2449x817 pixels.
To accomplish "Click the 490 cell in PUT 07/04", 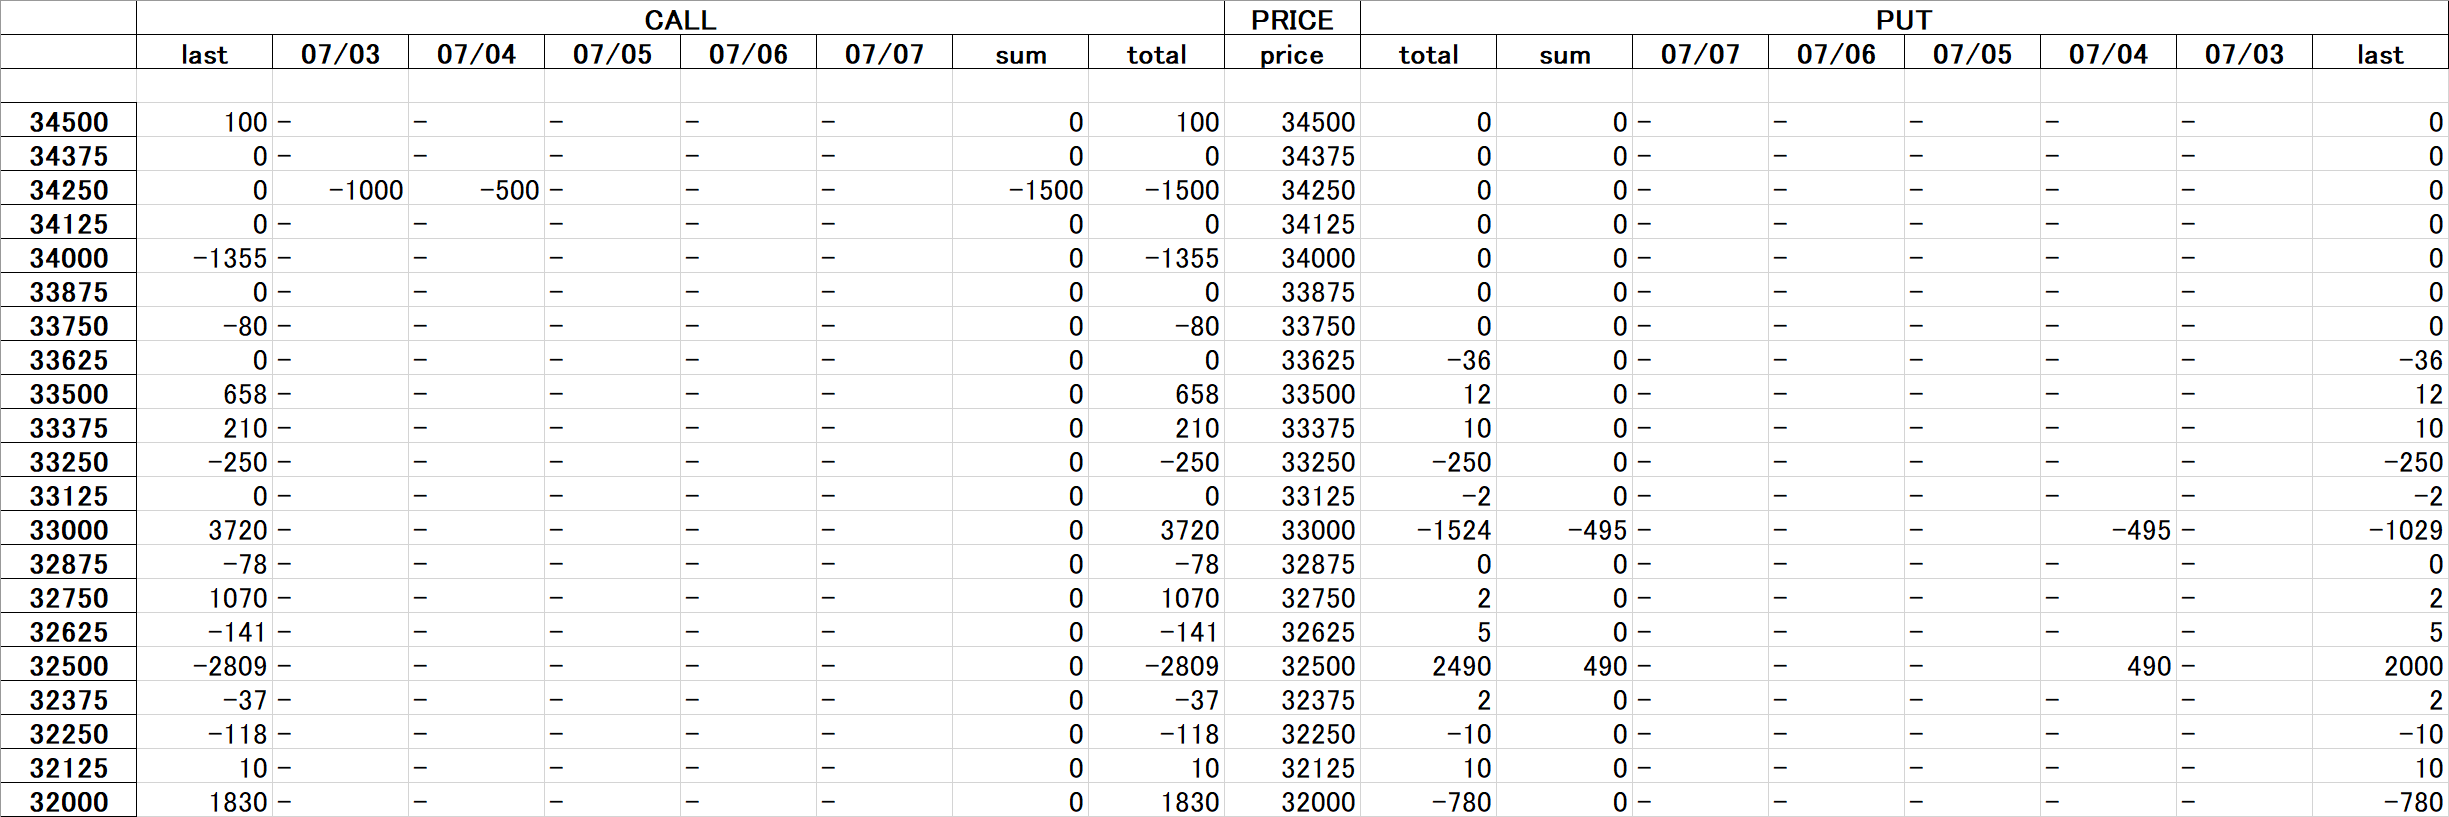I will pyautogui.click(x=2108, y=665).
